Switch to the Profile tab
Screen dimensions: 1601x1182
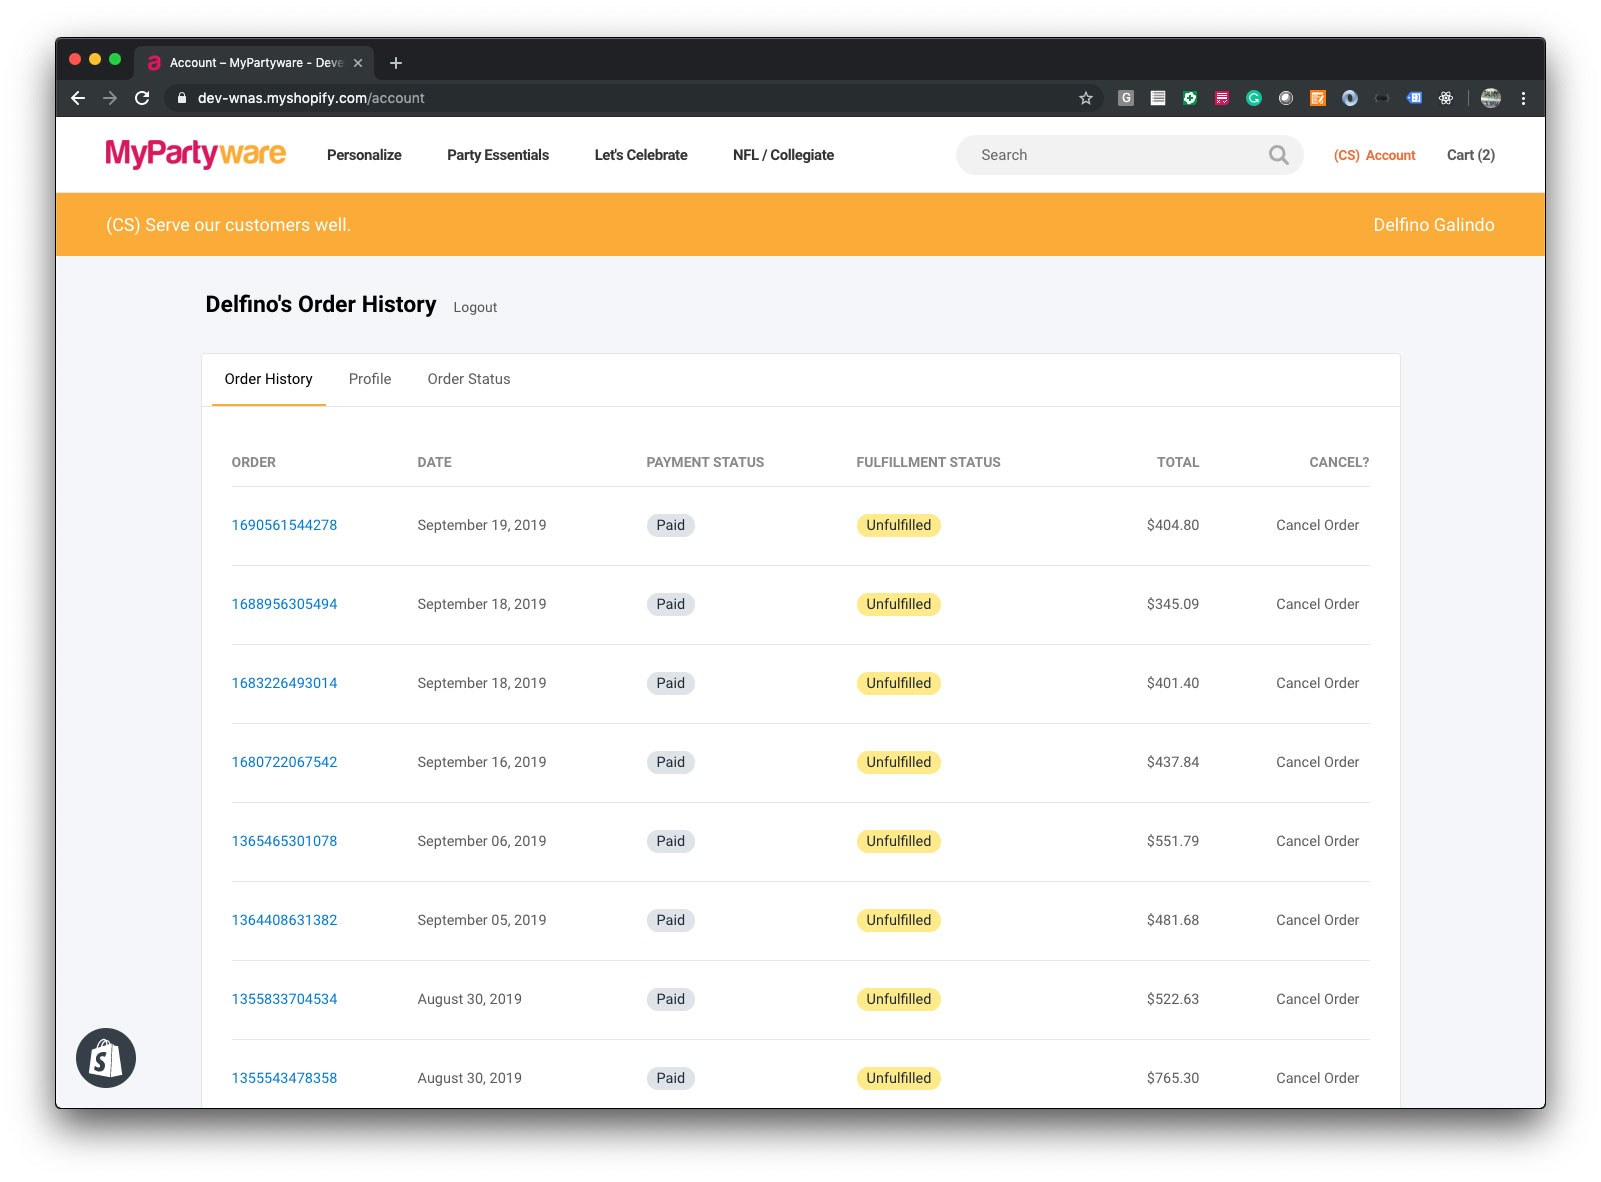(x=370, y=379)
